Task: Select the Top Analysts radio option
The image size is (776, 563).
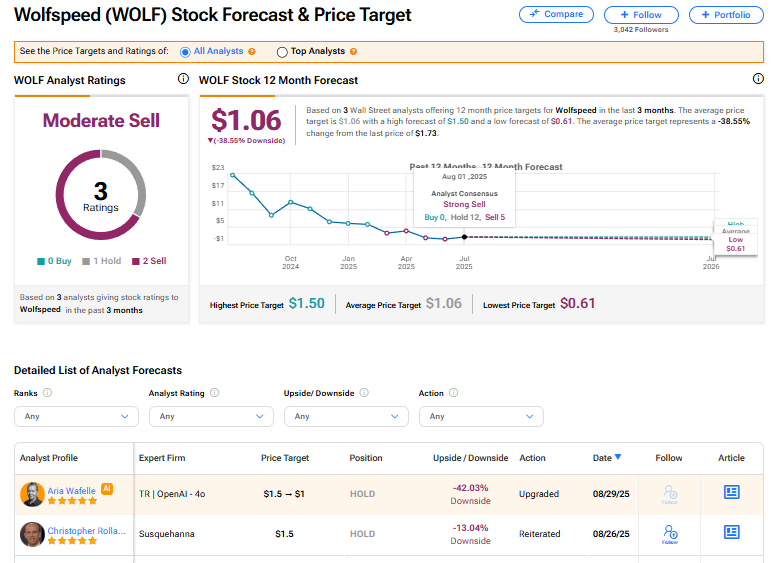Action: (282, 51)
